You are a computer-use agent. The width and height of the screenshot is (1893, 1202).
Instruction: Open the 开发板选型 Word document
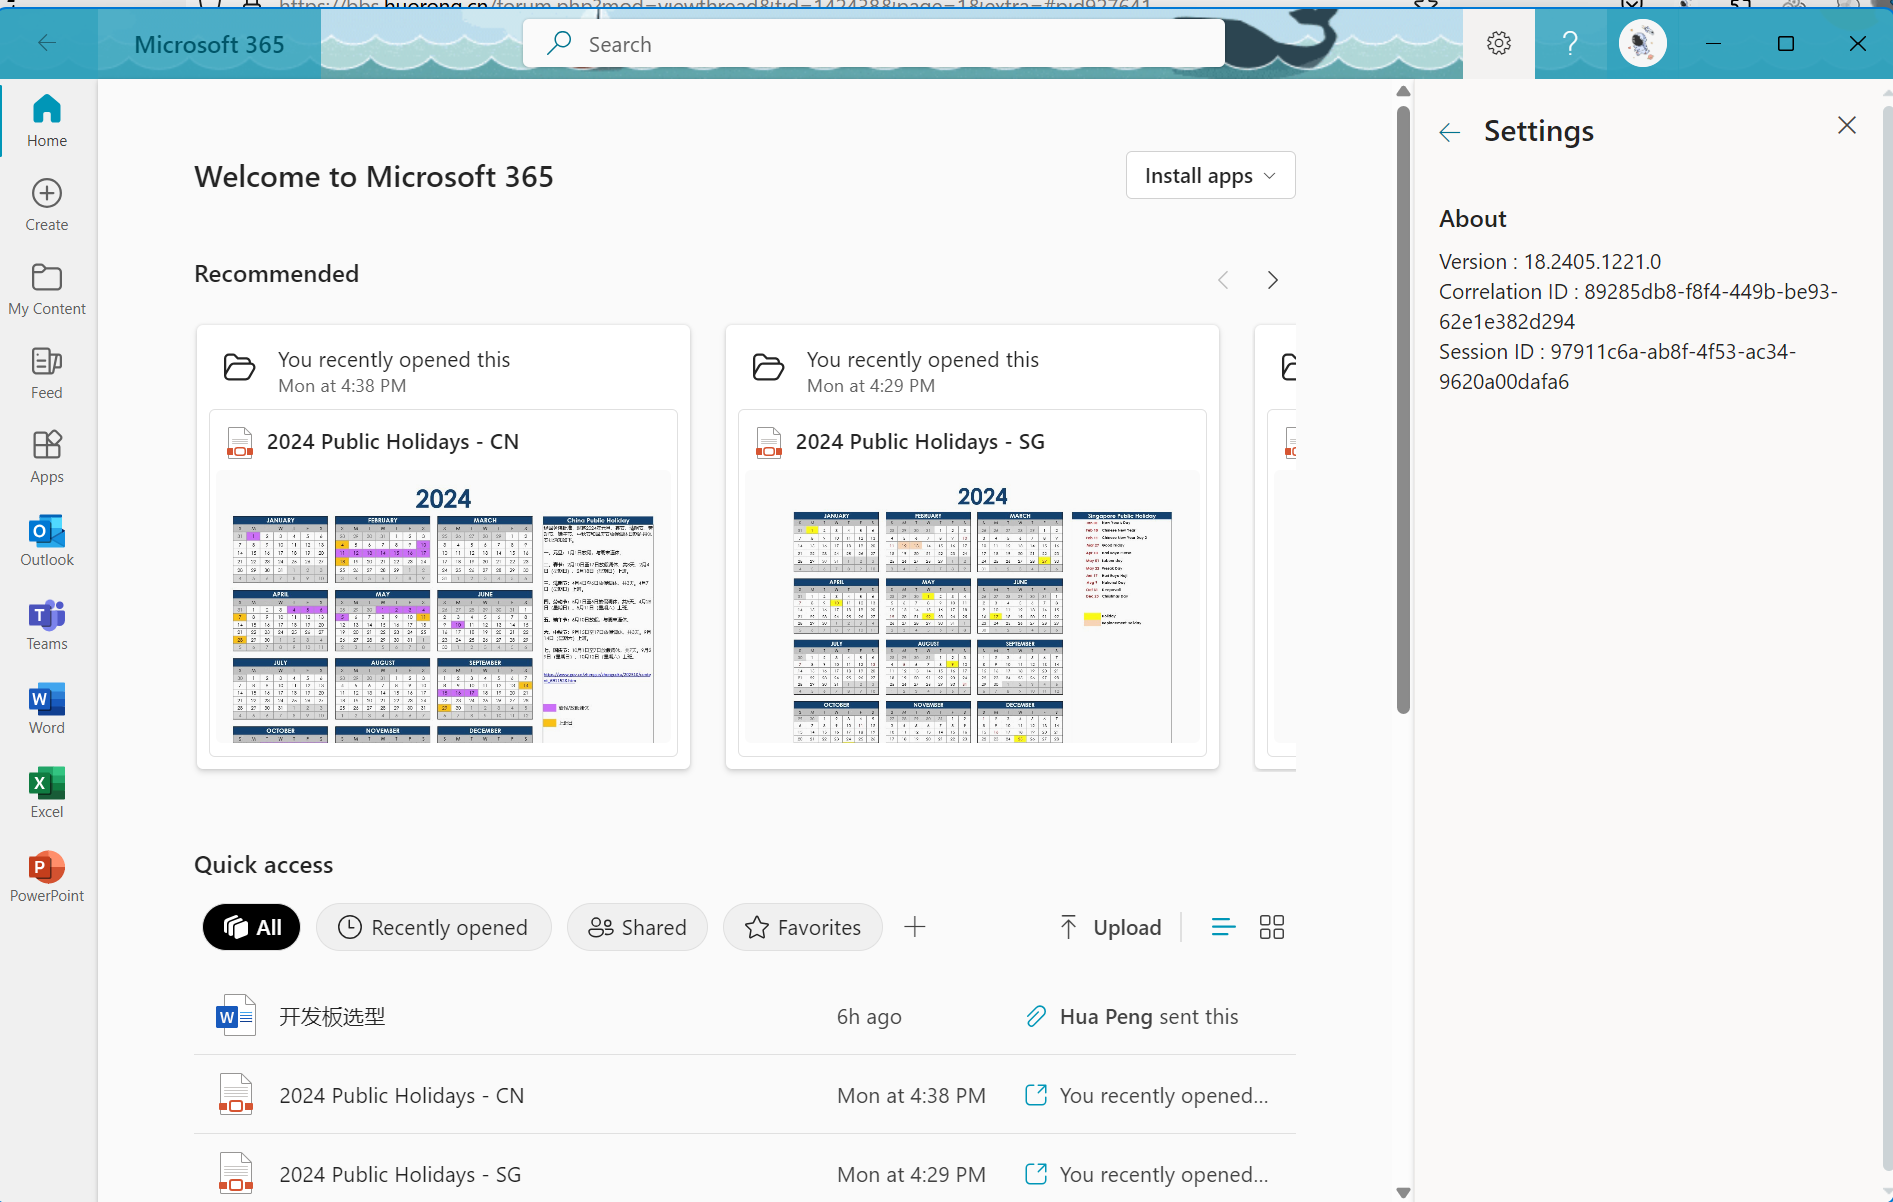click(x=332, y=1016)
